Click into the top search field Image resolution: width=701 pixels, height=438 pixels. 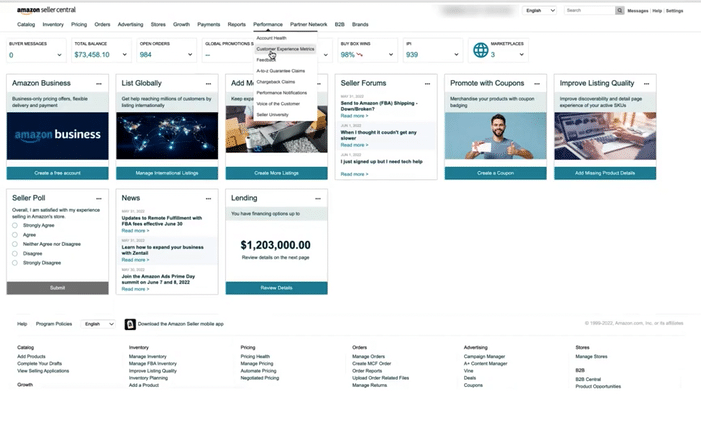[x=588, y=10]
